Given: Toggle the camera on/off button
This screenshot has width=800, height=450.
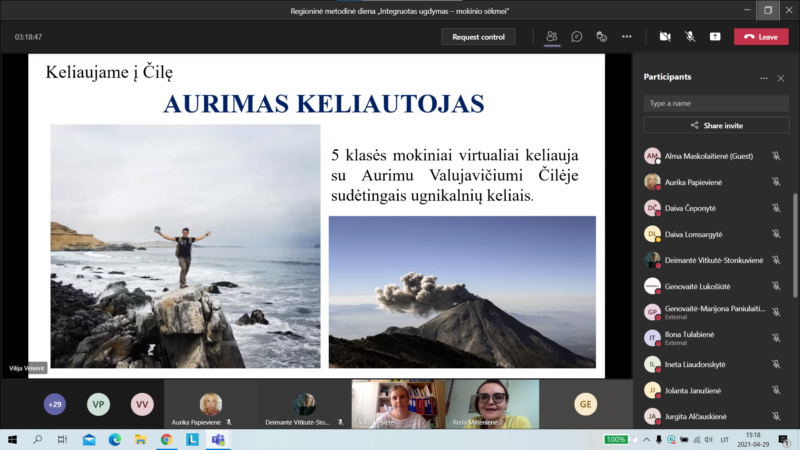Looking at the screenshot, I should [x=665, y=37].
